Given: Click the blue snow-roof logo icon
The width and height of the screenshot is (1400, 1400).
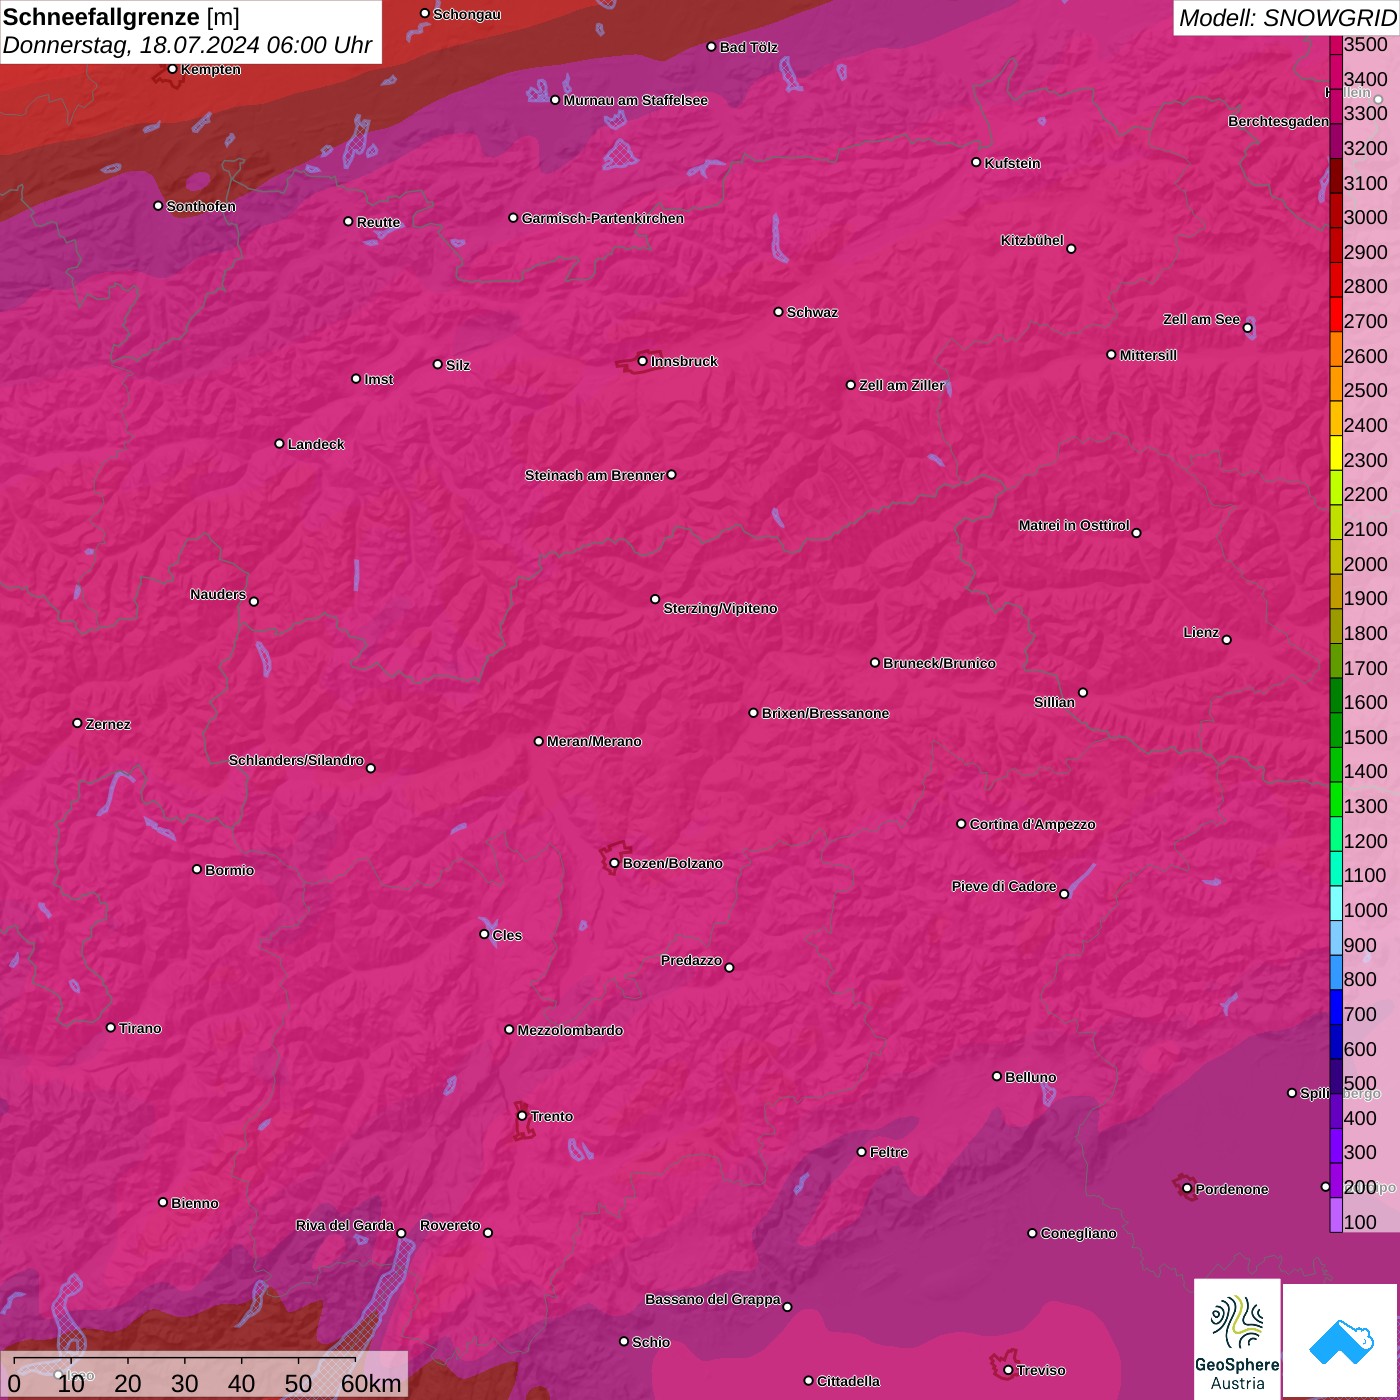Looking at the screenshot, I should point(1340,1342).
